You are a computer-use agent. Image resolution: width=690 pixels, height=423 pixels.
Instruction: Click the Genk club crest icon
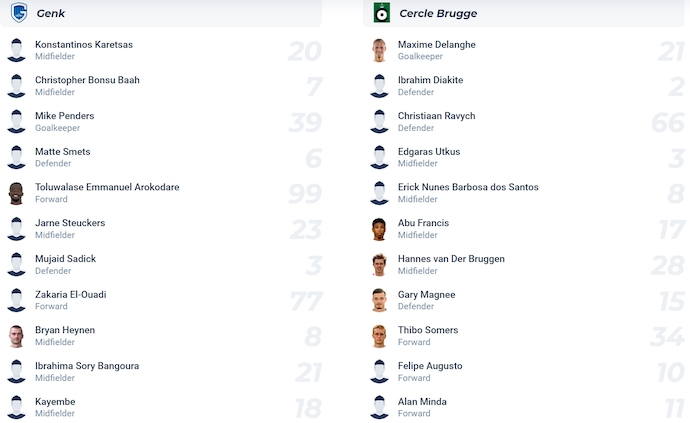[16, 13]
